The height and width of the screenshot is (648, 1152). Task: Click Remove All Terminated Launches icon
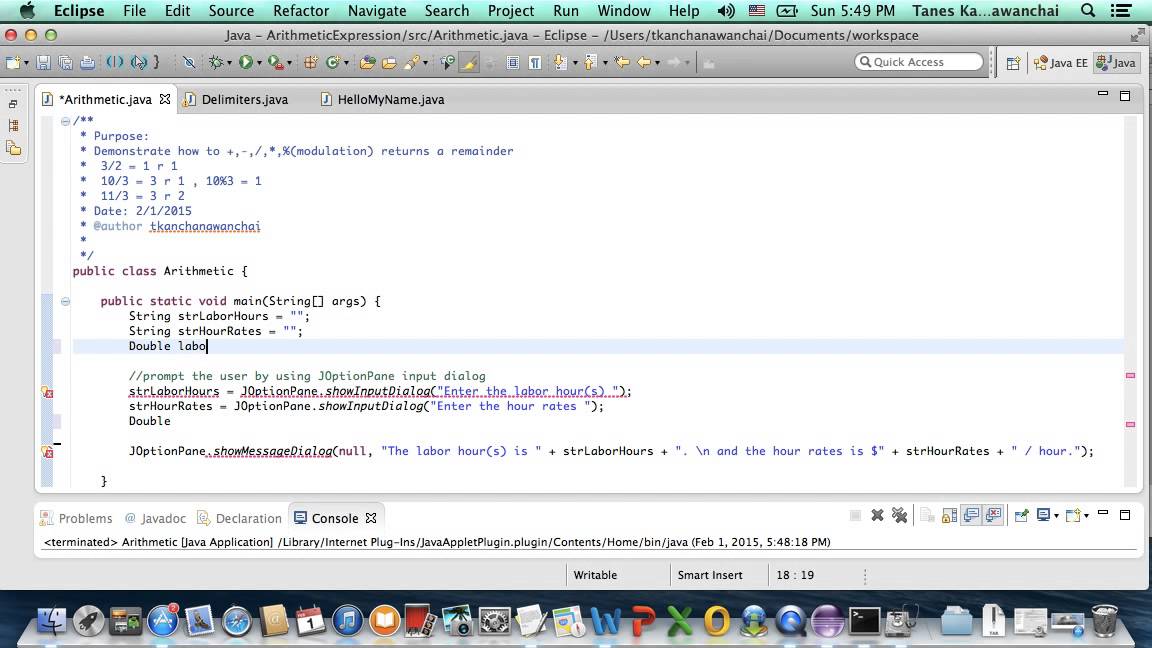pos(899,516)
